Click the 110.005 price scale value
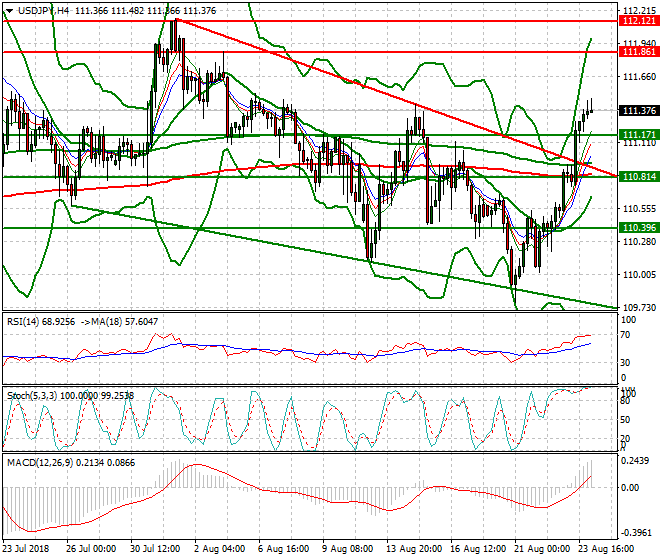 (x=639, y=275)
